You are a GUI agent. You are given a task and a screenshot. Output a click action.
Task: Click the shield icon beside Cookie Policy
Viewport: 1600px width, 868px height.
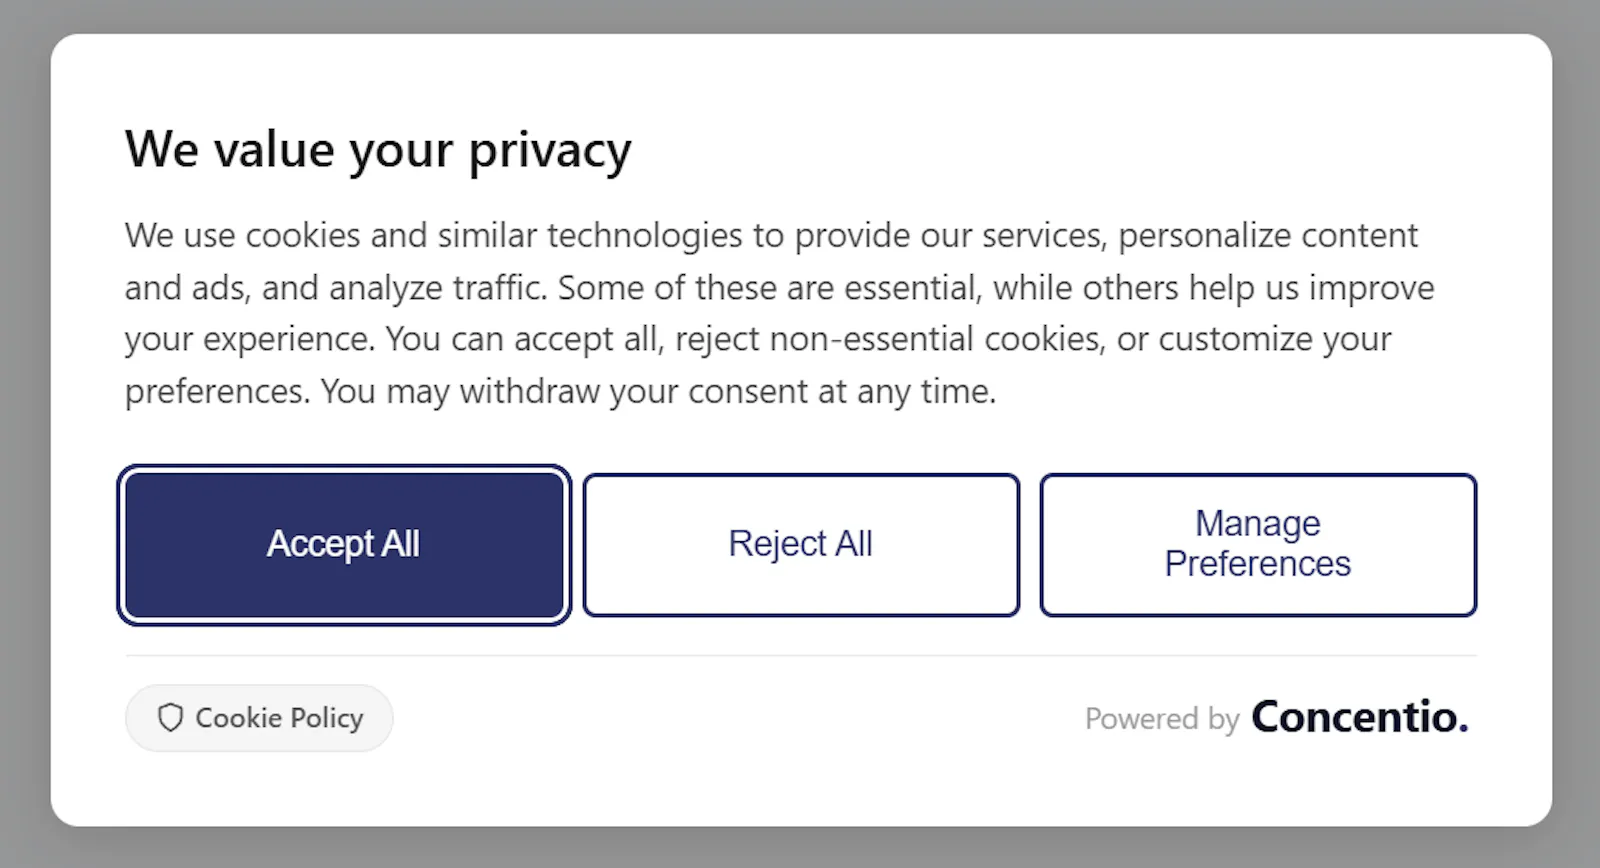coord(171,718)
